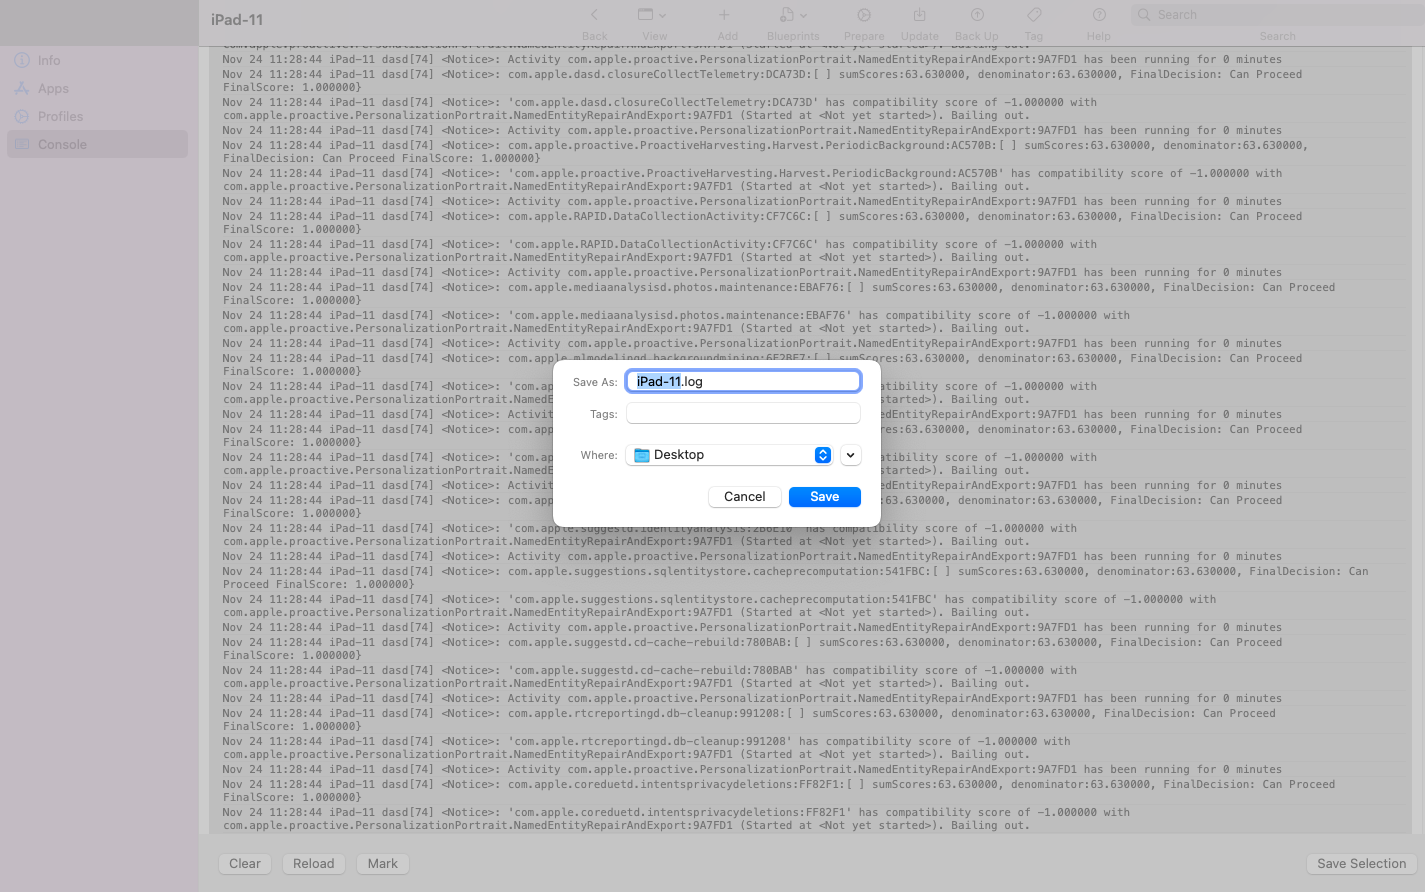The image size is (1425, 892).
Task: Click the log line 'com.apple.RAPID.DataCollectionActivity:CF7C6C:[ ] sumScores'
Action: tap(762, 223)
